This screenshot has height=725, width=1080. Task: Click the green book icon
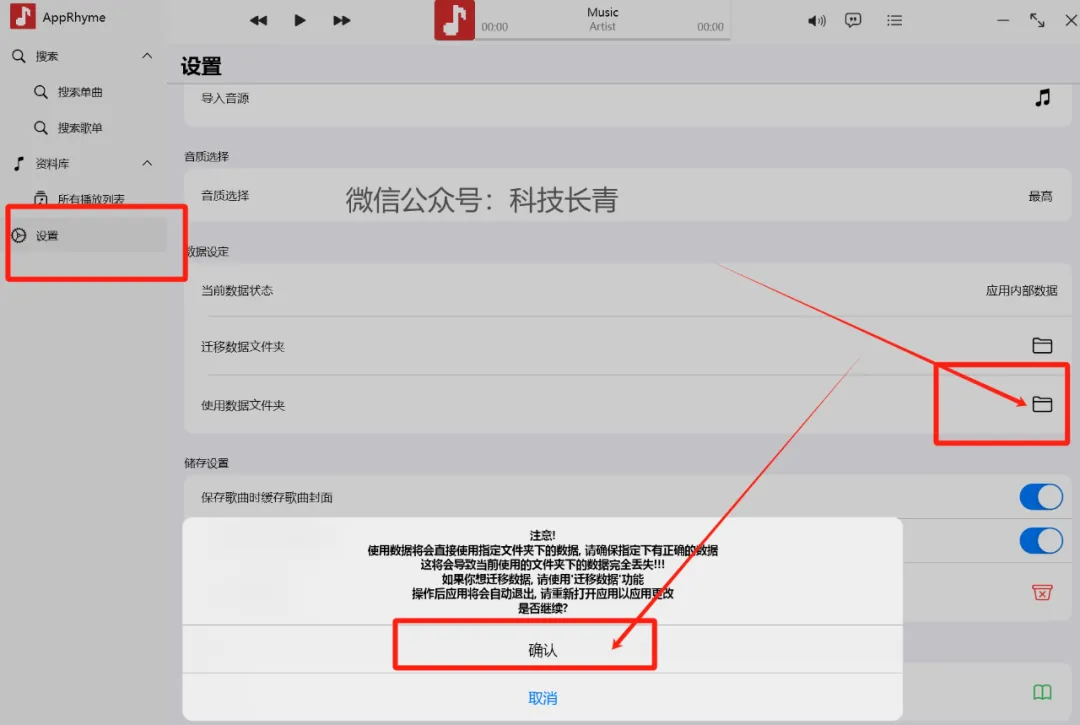[1042, 692]
